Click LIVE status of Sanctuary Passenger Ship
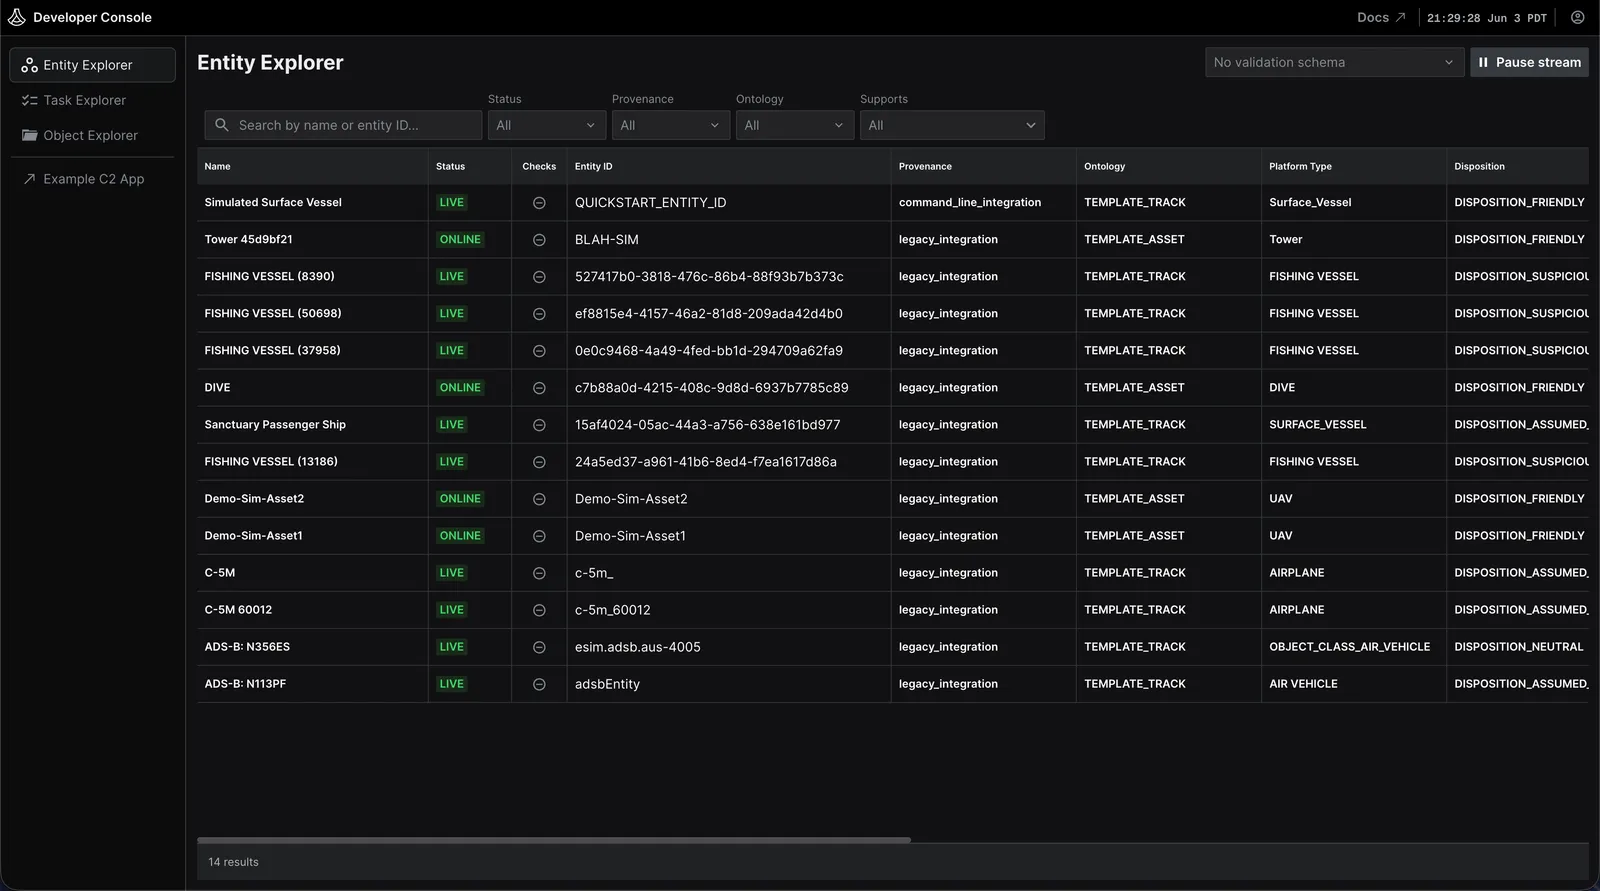 click(x=452, y=424)
